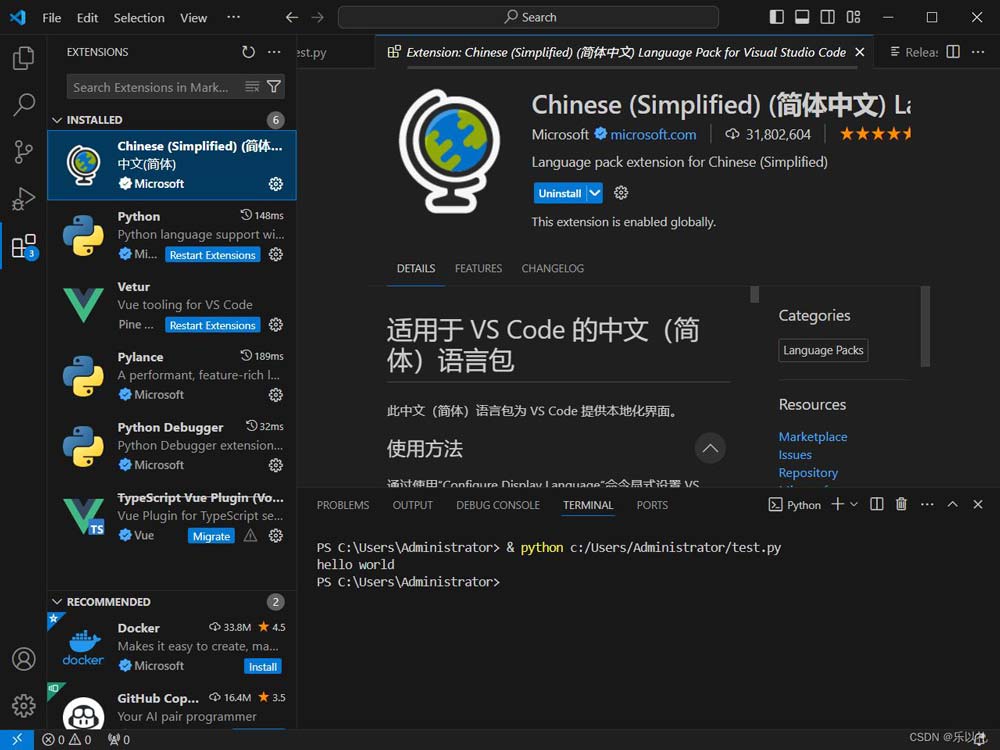The width and height of the screenshot is (1000, 750).
Task: Click the errors and warnings status bar icon
Action: [65, 740]
